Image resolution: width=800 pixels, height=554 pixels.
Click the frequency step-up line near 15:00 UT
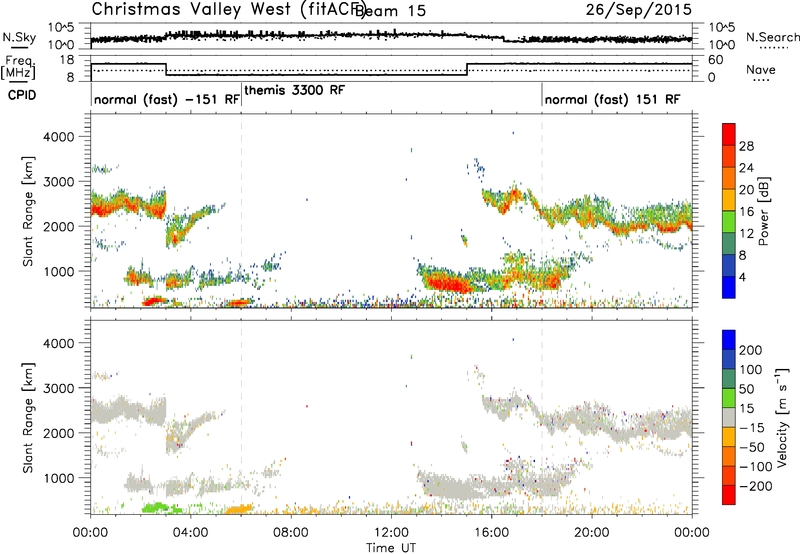[x=467, y=69]
